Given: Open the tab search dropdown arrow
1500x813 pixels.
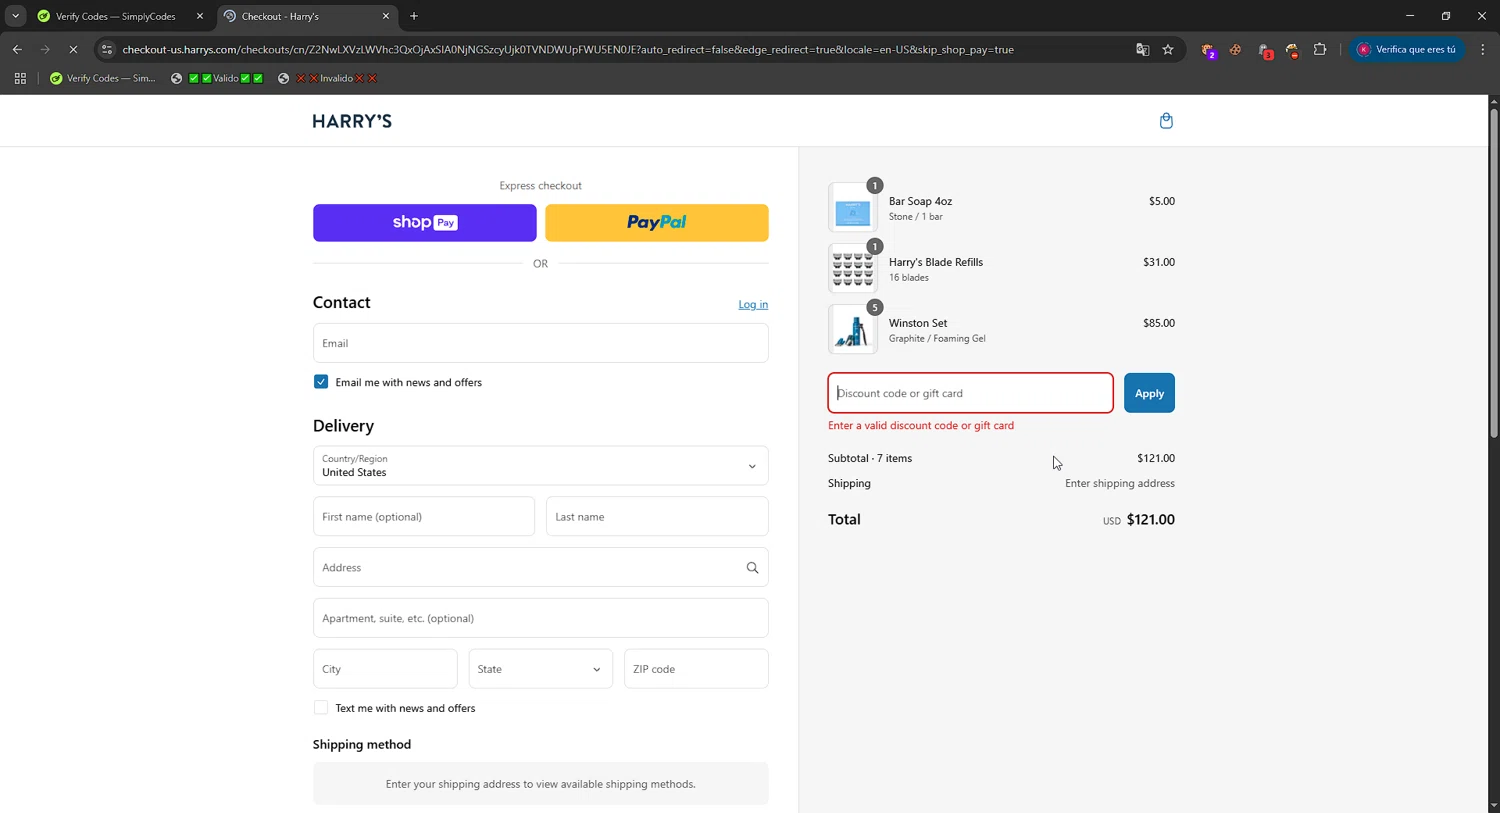Looking at the screenshot, I should coord(15,16).
